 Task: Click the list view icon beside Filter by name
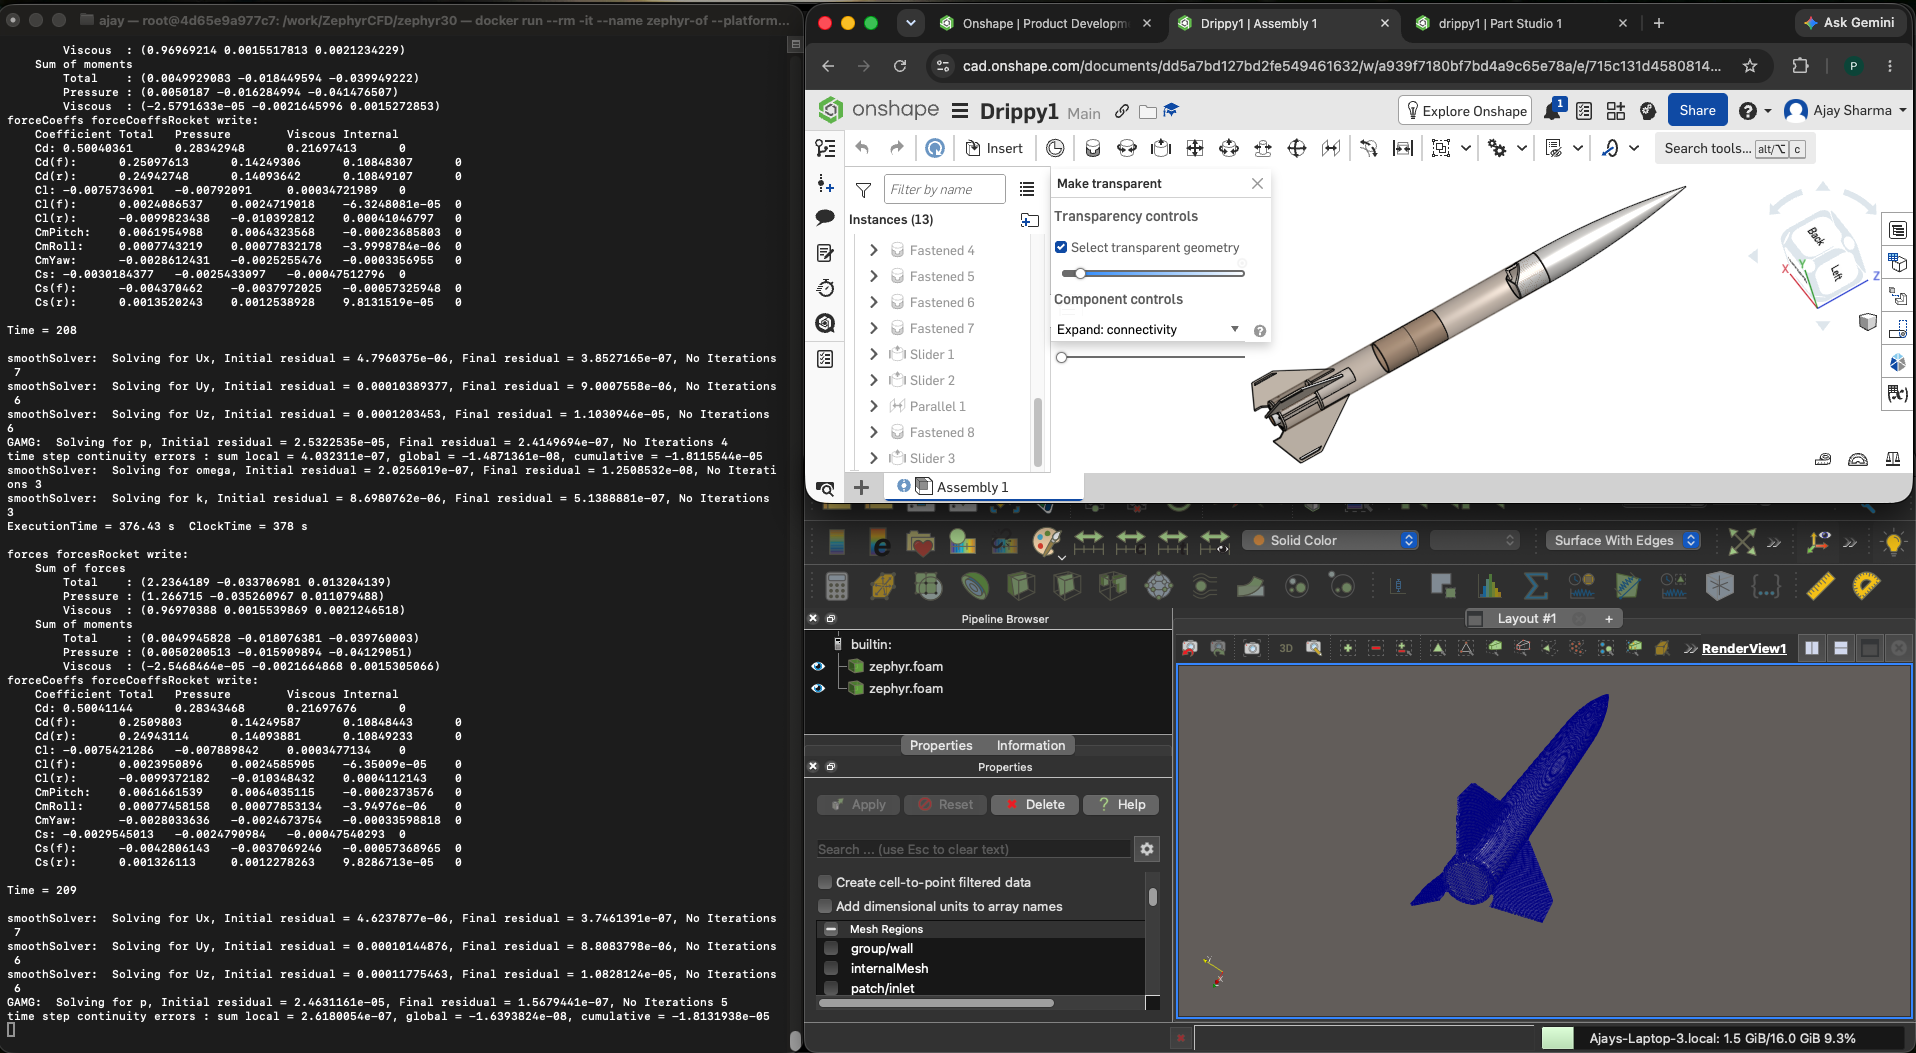[x=1026, y=189]
